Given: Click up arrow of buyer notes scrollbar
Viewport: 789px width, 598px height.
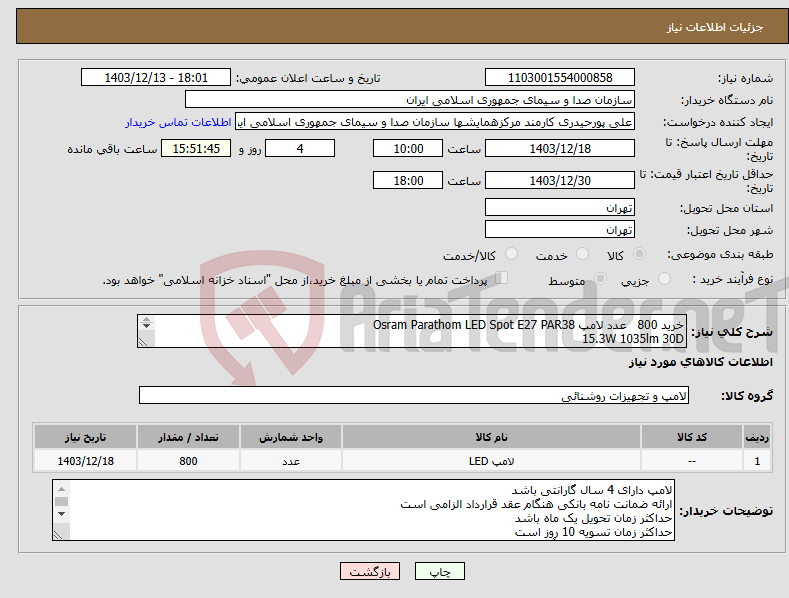Looking at the screenshot, I should pyautogui.click(x=61, y=489).
